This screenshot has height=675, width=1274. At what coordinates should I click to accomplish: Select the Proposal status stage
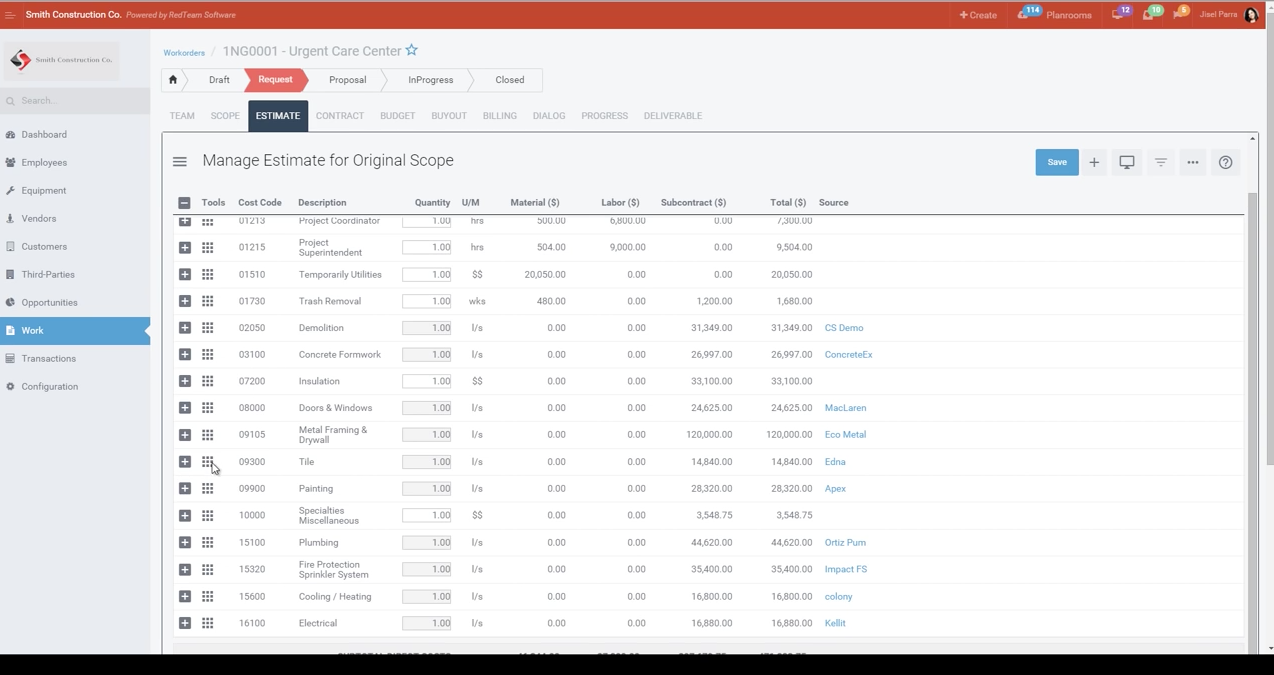pyautogui.click(x=347, y=80)
